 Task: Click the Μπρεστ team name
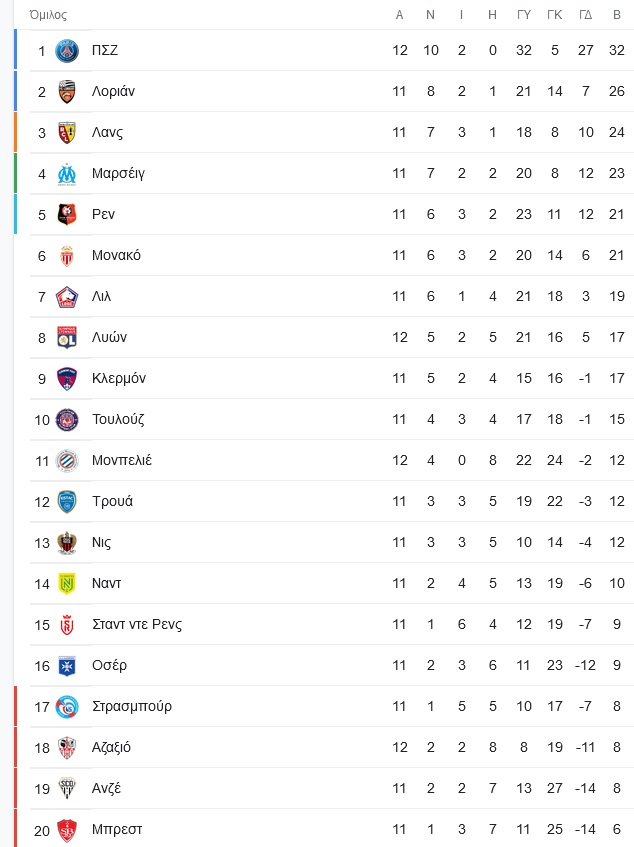(x=117, y=830)
